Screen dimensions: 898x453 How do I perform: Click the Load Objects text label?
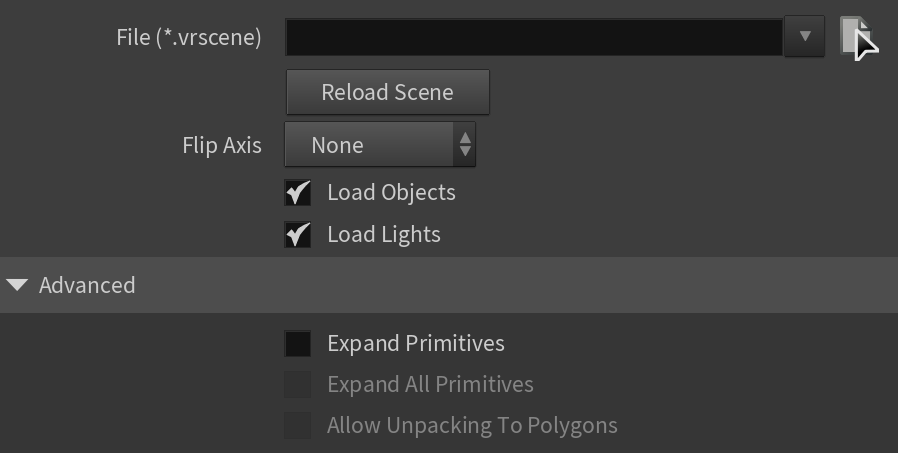tap(392, 193)
